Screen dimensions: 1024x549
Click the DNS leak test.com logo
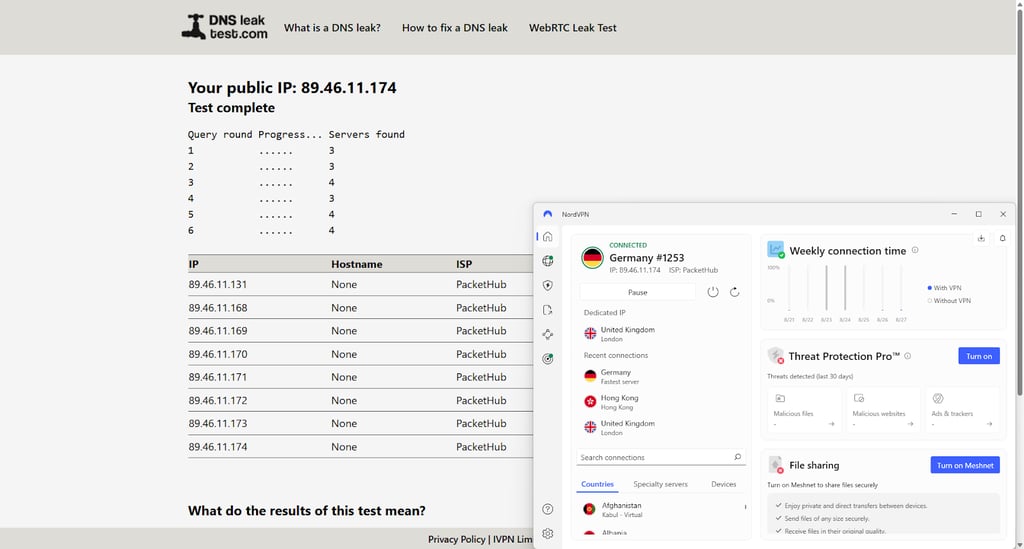224,27
